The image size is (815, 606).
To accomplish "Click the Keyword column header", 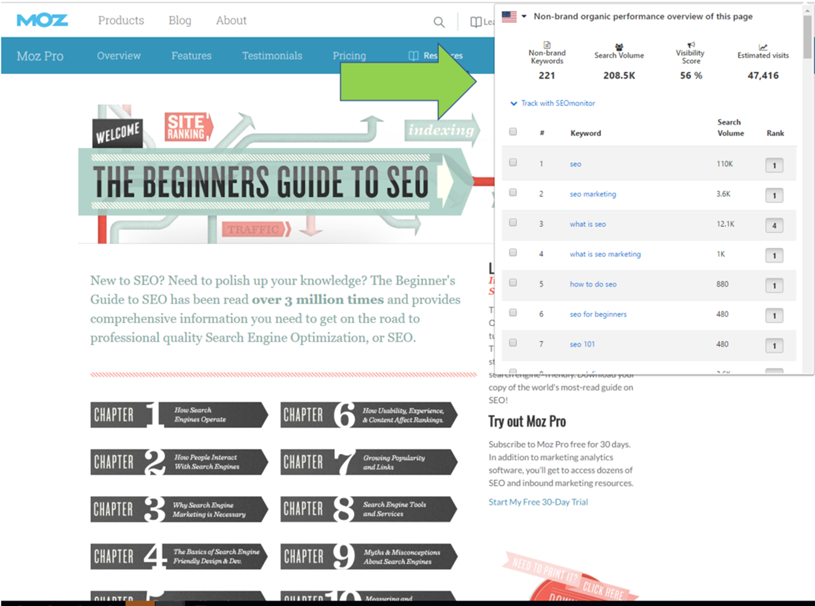I will [x=585, y=134].
